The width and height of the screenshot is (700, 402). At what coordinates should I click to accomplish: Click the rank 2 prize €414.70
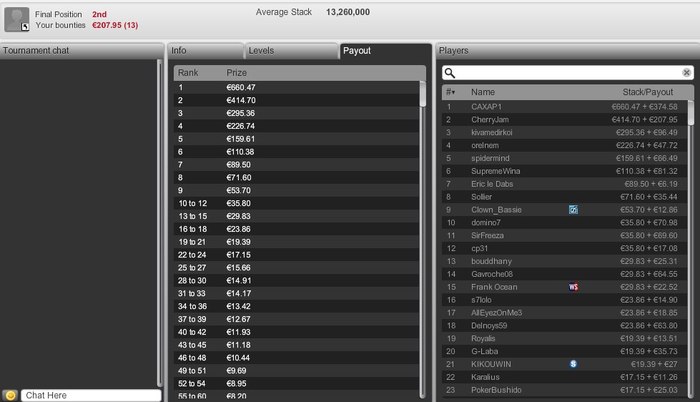(241, 100)
